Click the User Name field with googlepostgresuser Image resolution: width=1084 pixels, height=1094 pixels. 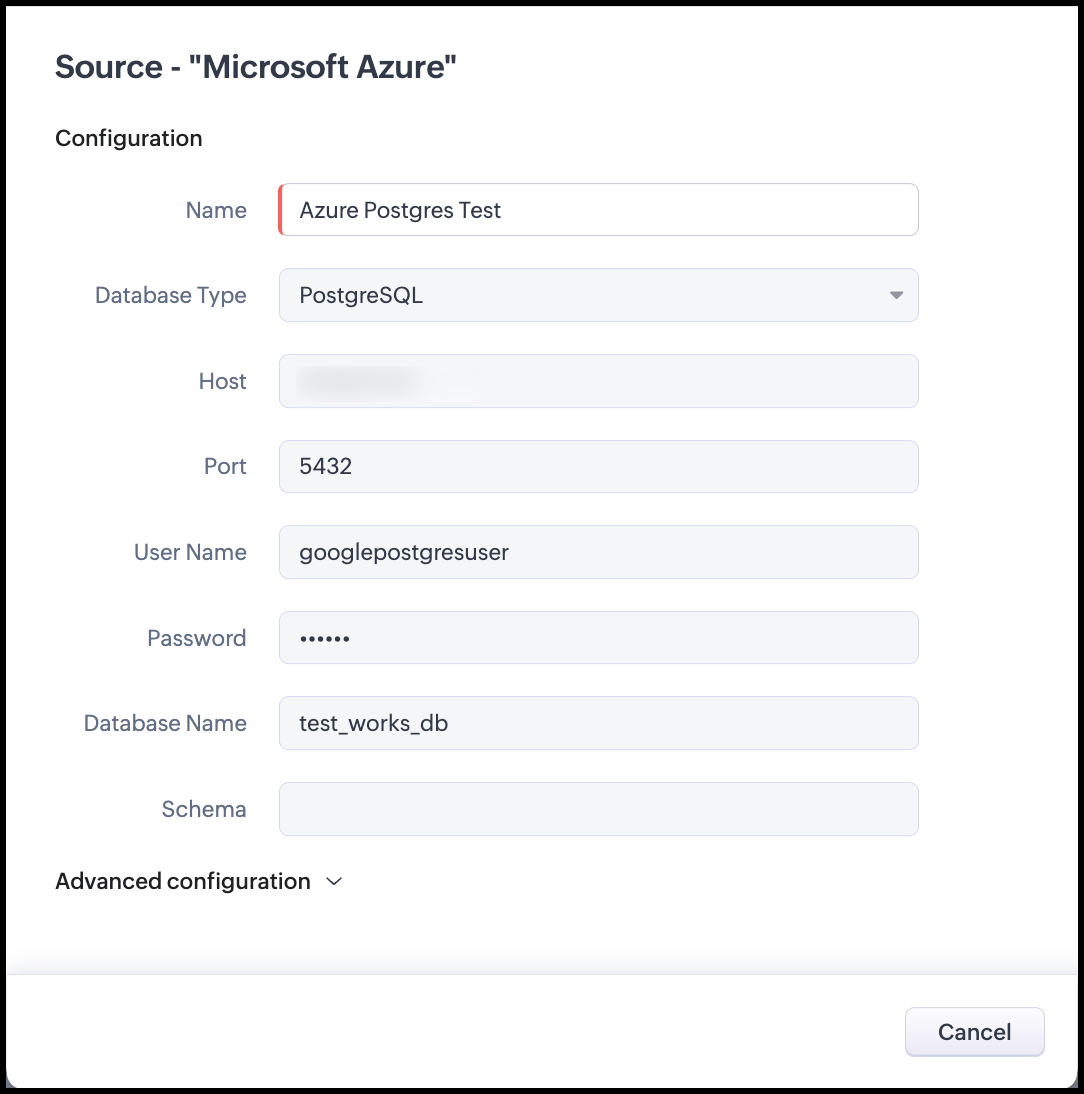[598, 552]
